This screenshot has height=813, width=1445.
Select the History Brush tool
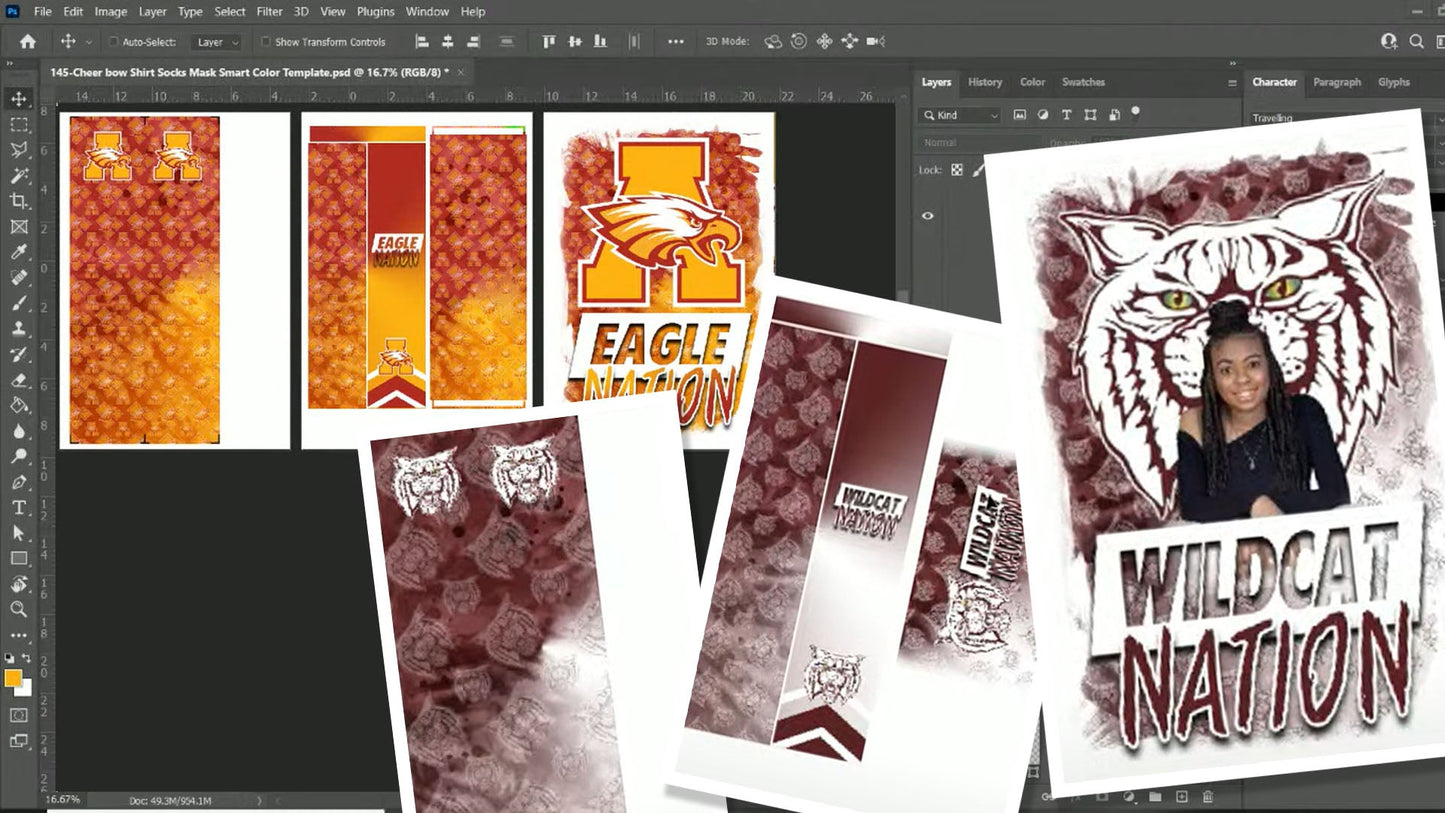click(19, 355)
